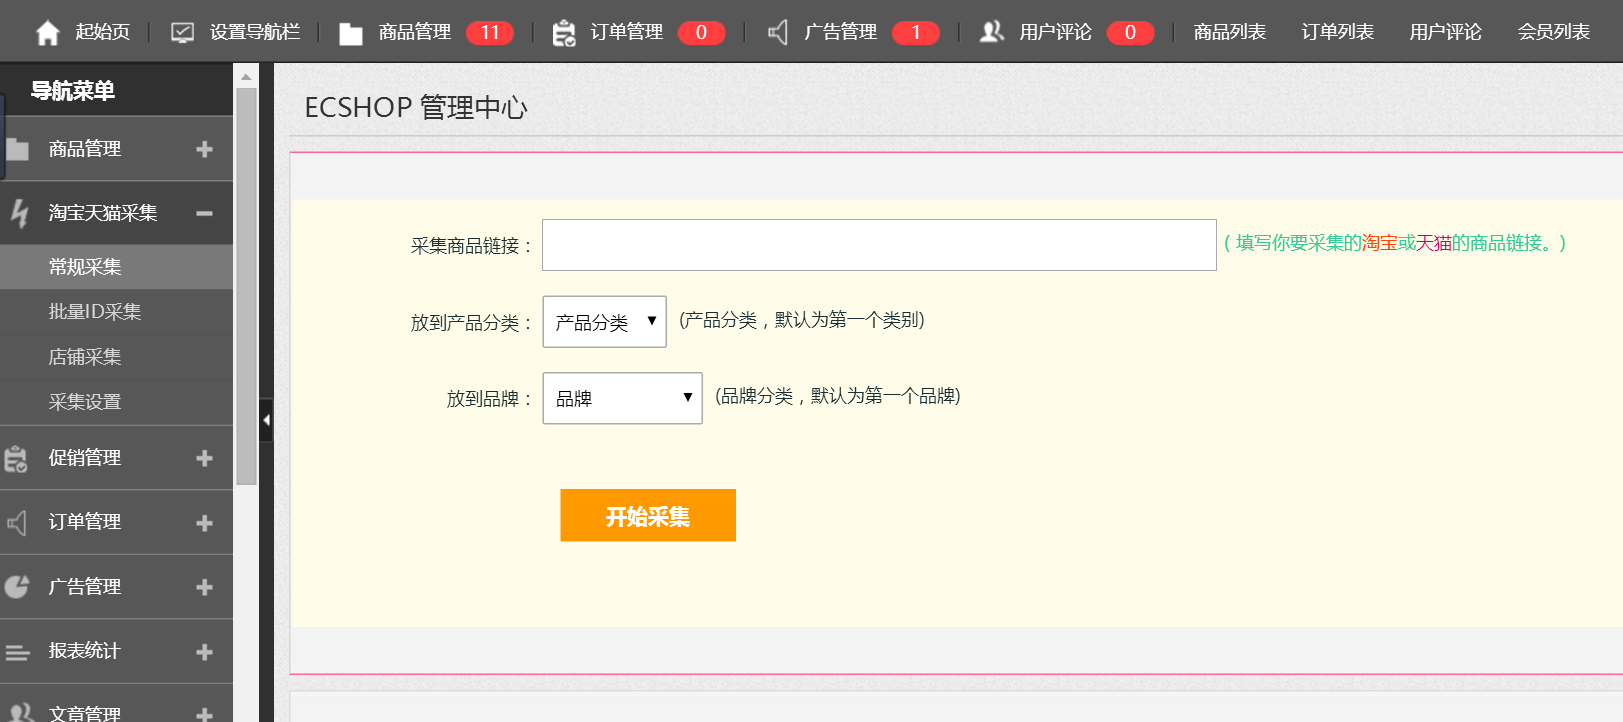Open 起始页 in top navigation

pyautogui.click(x=103, y=32)
